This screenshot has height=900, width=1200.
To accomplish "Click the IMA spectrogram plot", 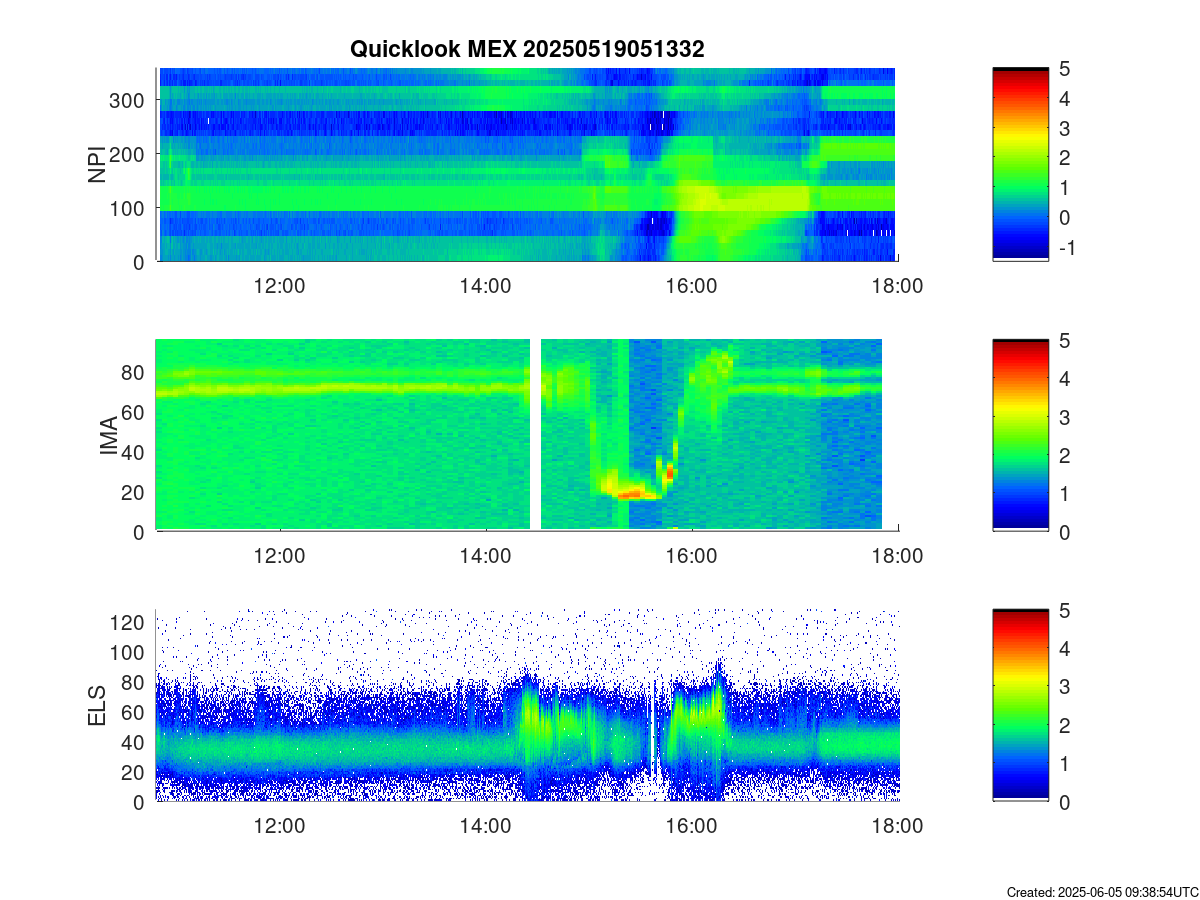I will click(527, 435).
